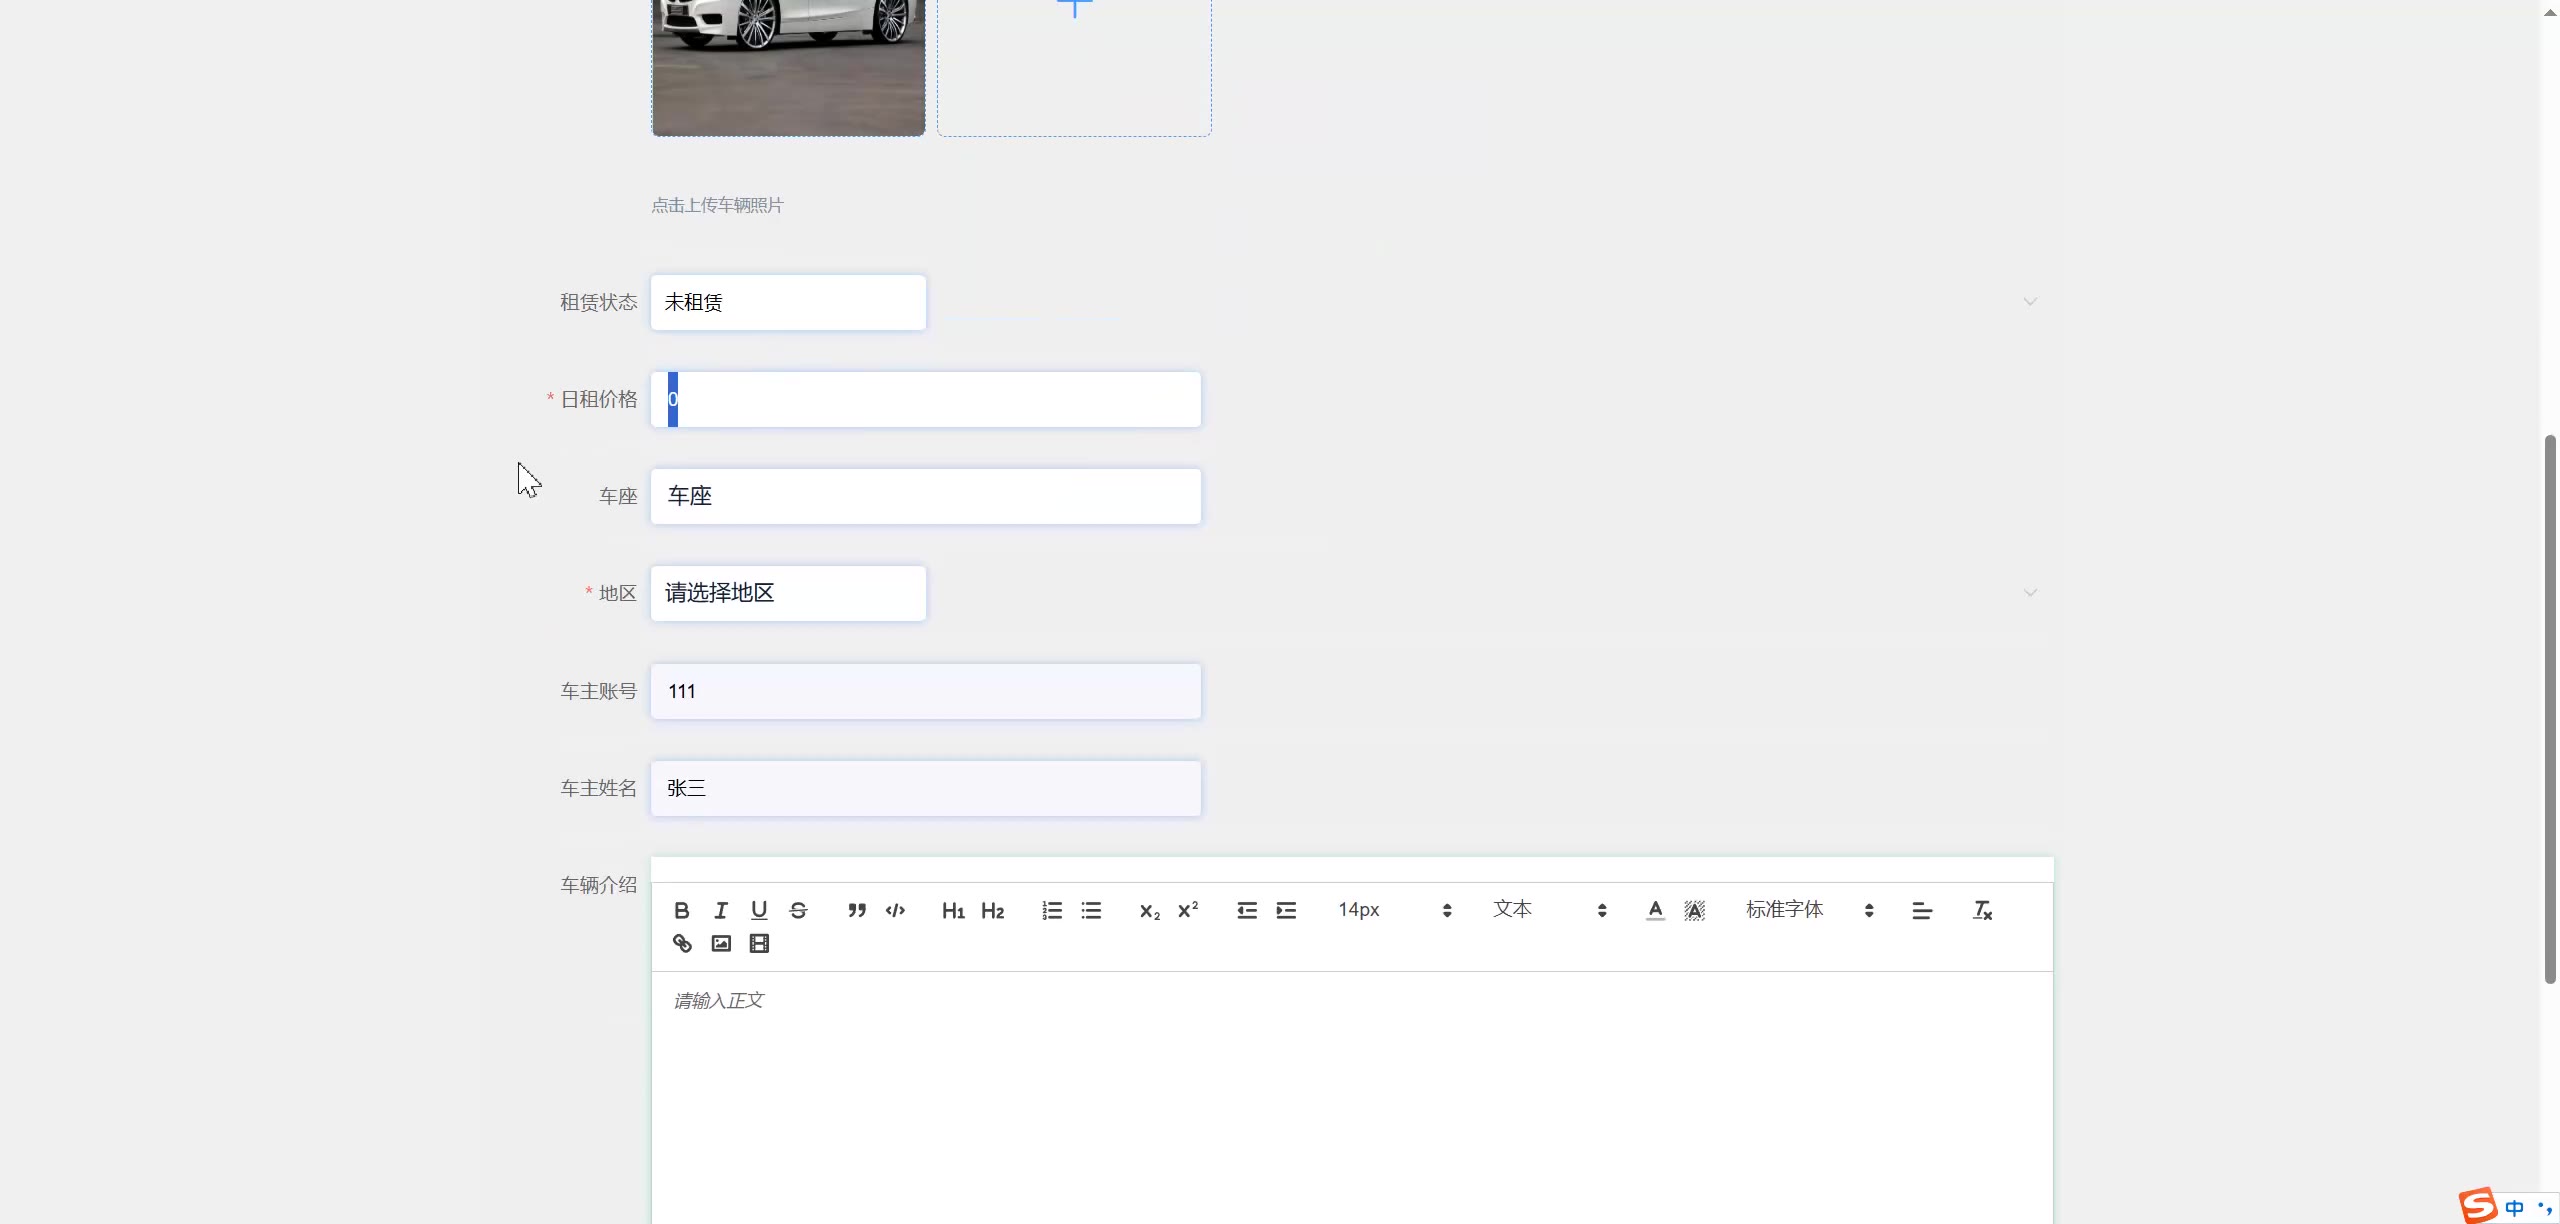The height and width of the screenshot is (1224, 2560).
Task: Create a numbered ordered list
Action: pyautogui.click(x=1052, y=910)
